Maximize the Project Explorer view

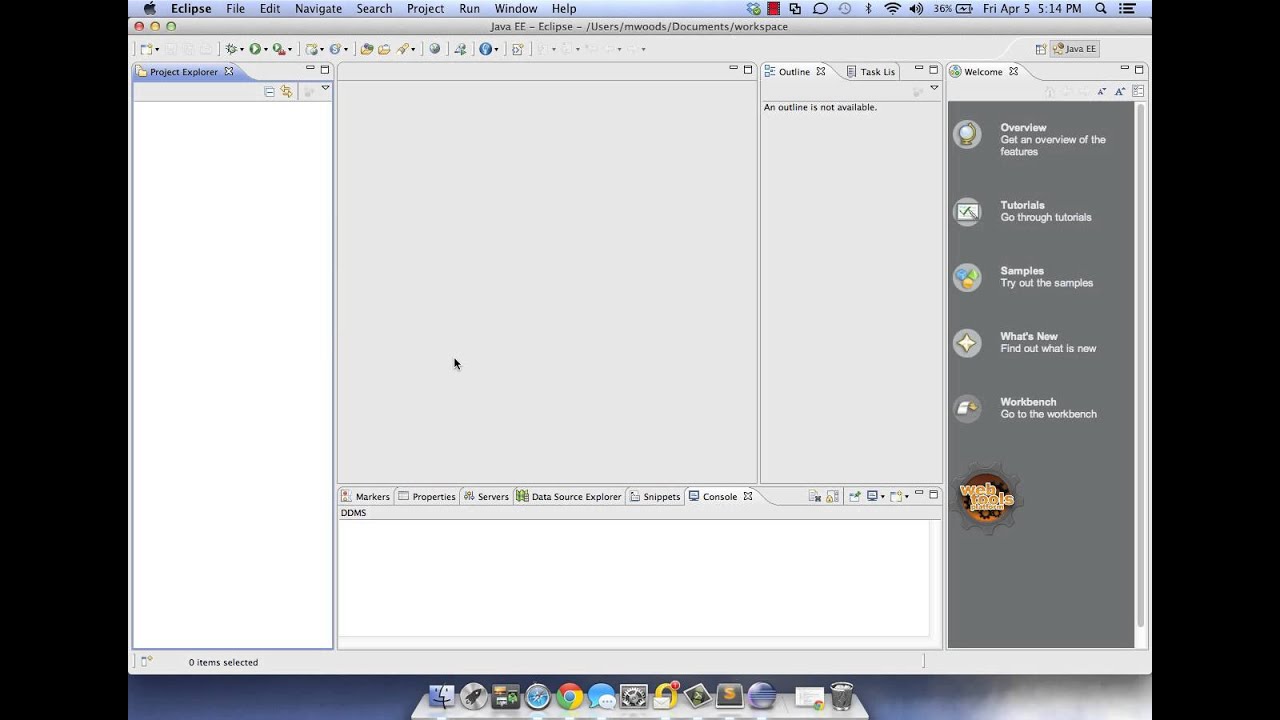click(325, 70)
